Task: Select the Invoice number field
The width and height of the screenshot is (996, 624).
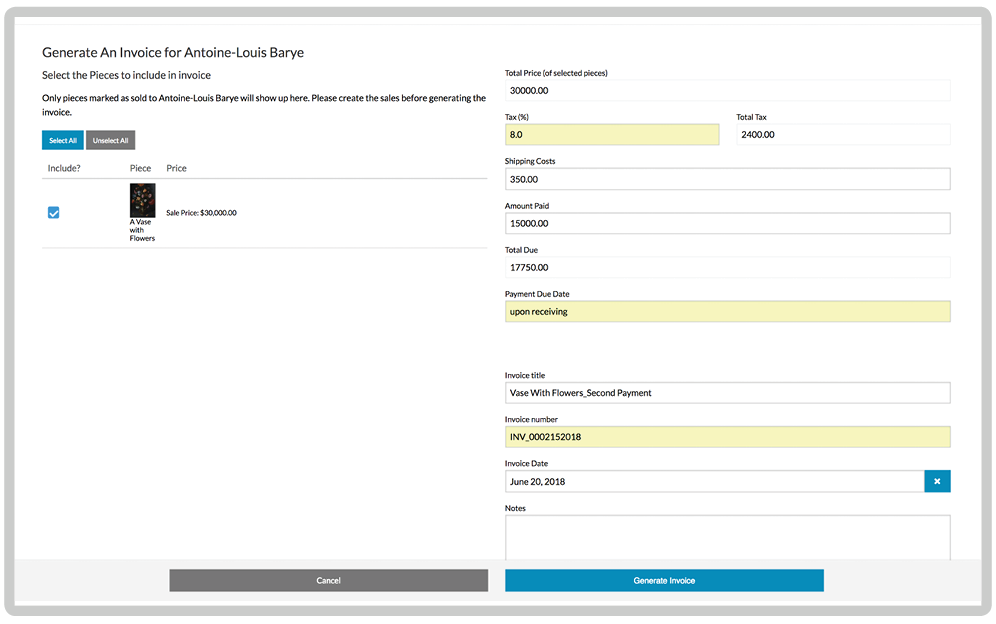Action: coord(727,437)
